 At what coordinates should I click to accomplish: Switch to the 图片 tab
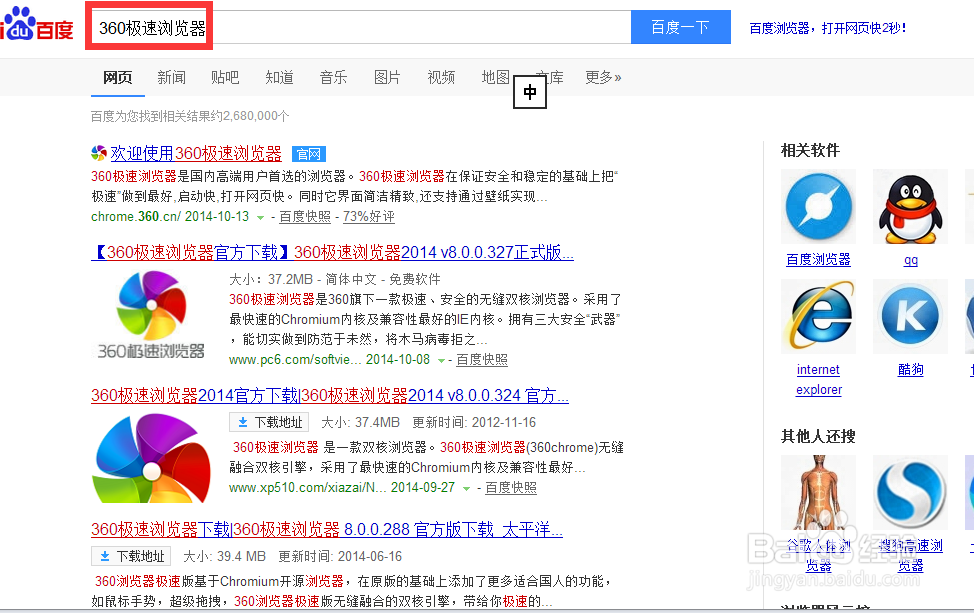click(x=387, y=78)
